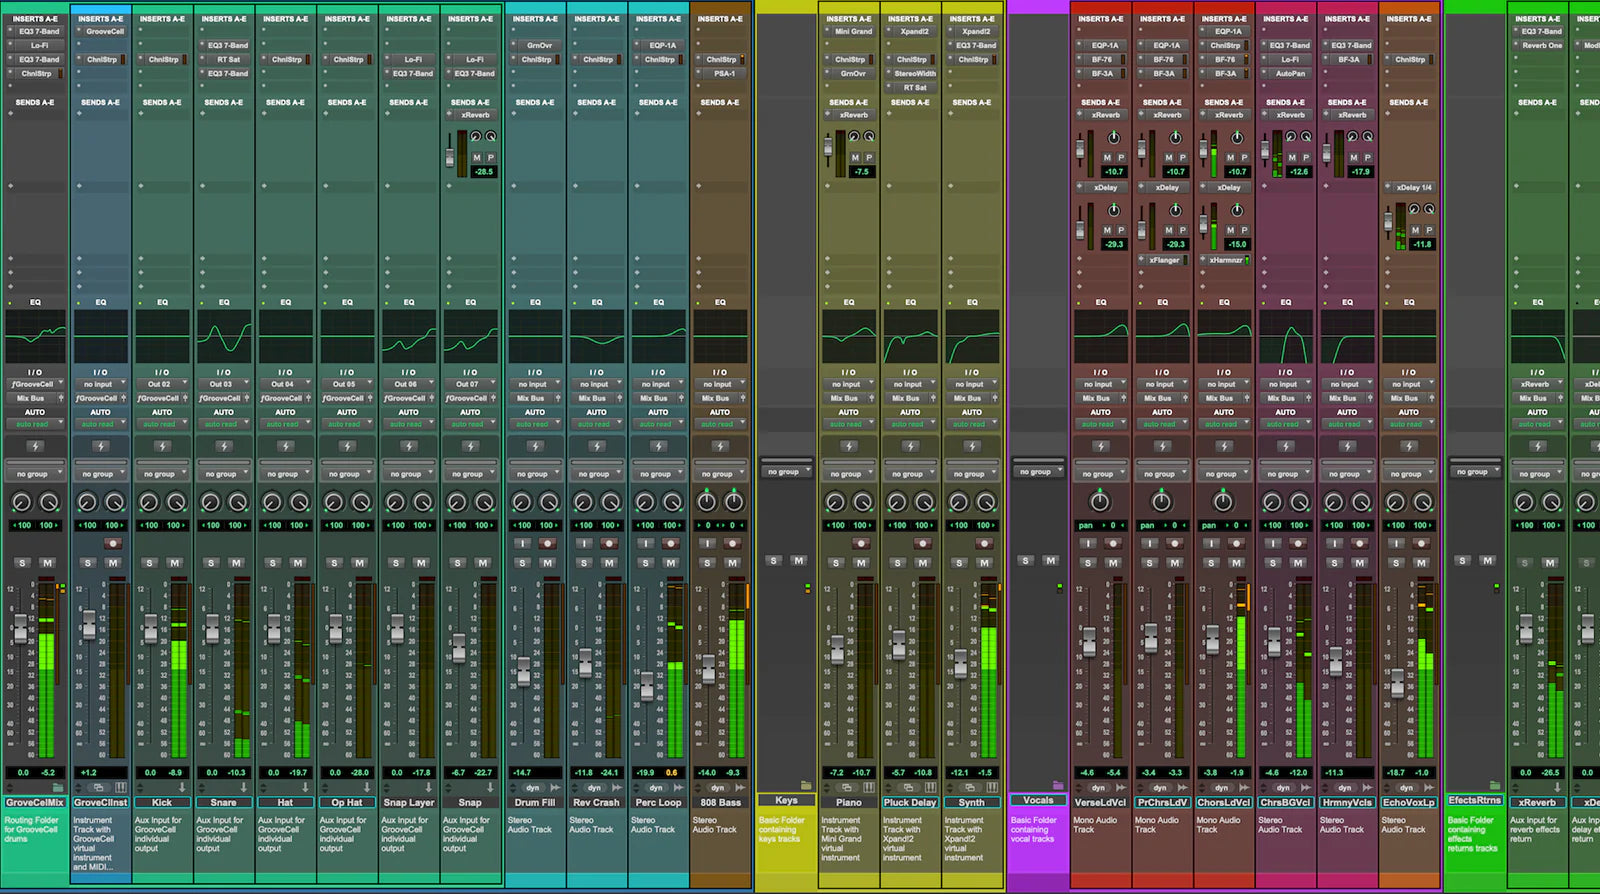Open the EQ curve graph on Hat track
The width and height of the screenshot is (1600, 894).
[285, 336]
